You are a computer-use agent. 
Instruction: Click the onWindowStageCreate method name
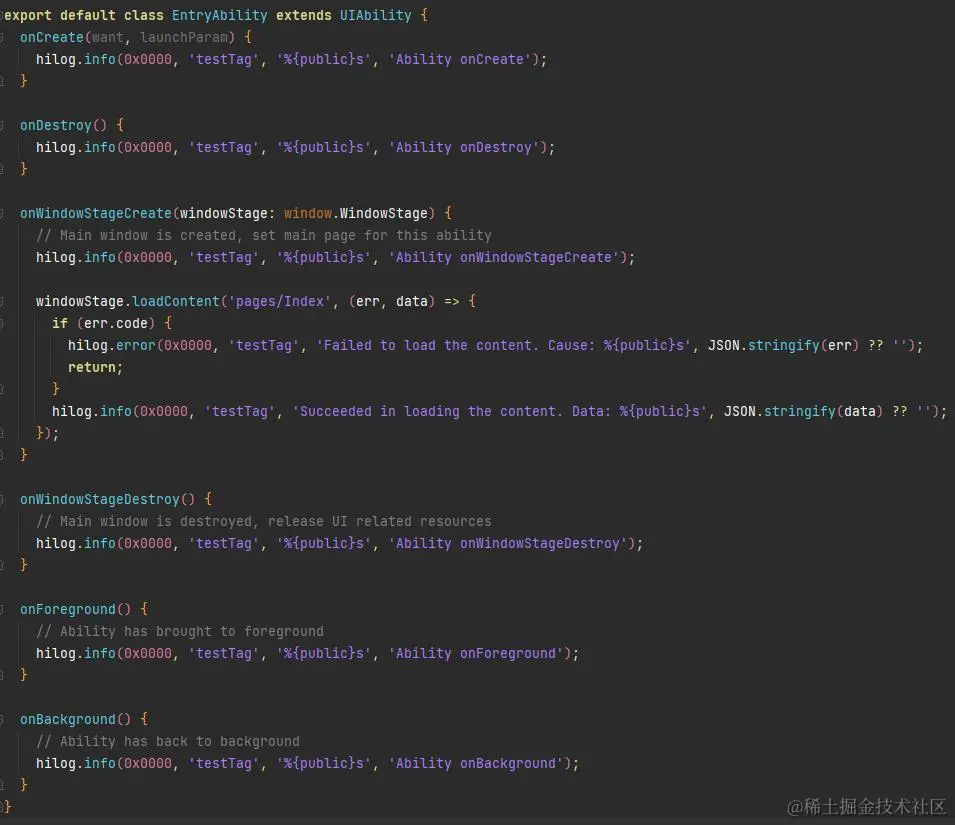pos(96,213)
